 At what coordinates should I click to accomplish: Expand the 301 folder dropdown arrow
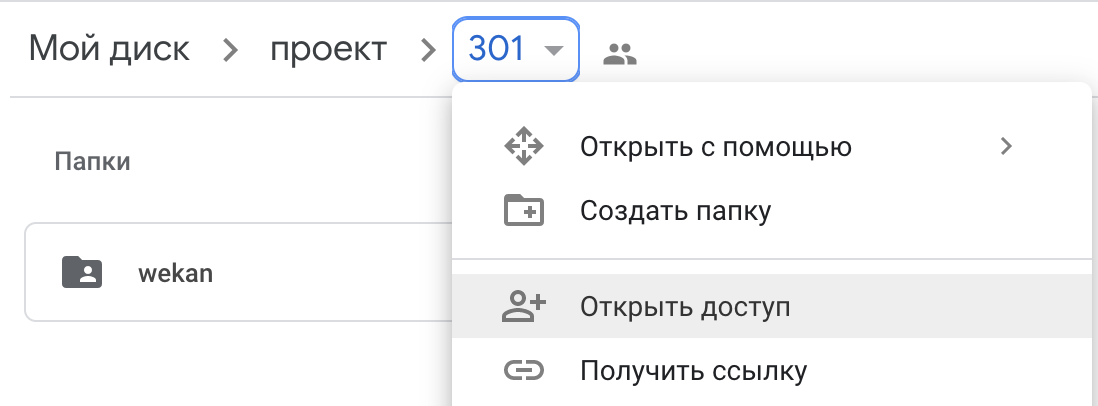(x=554, y=51)
